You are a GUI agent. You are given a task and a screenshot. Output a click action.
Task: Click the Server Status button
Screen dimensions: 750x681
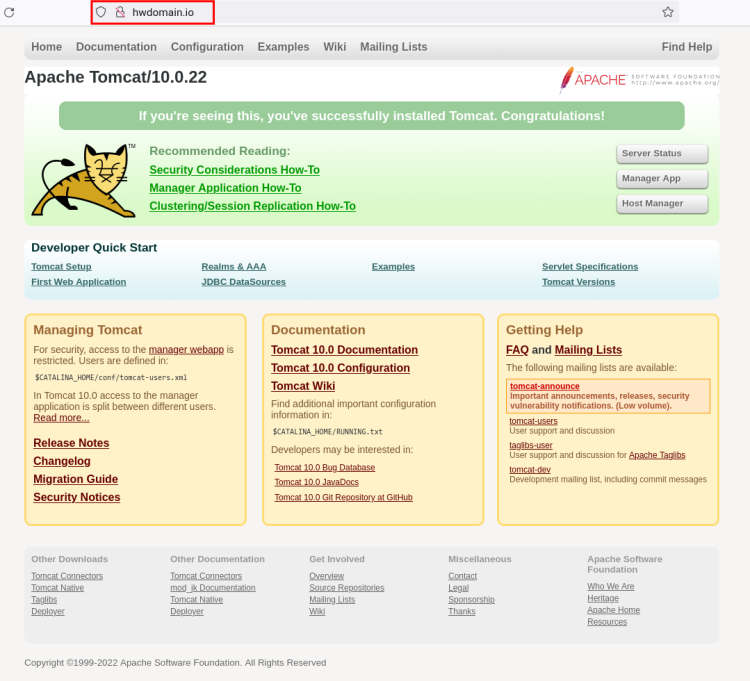coord(662,154)
